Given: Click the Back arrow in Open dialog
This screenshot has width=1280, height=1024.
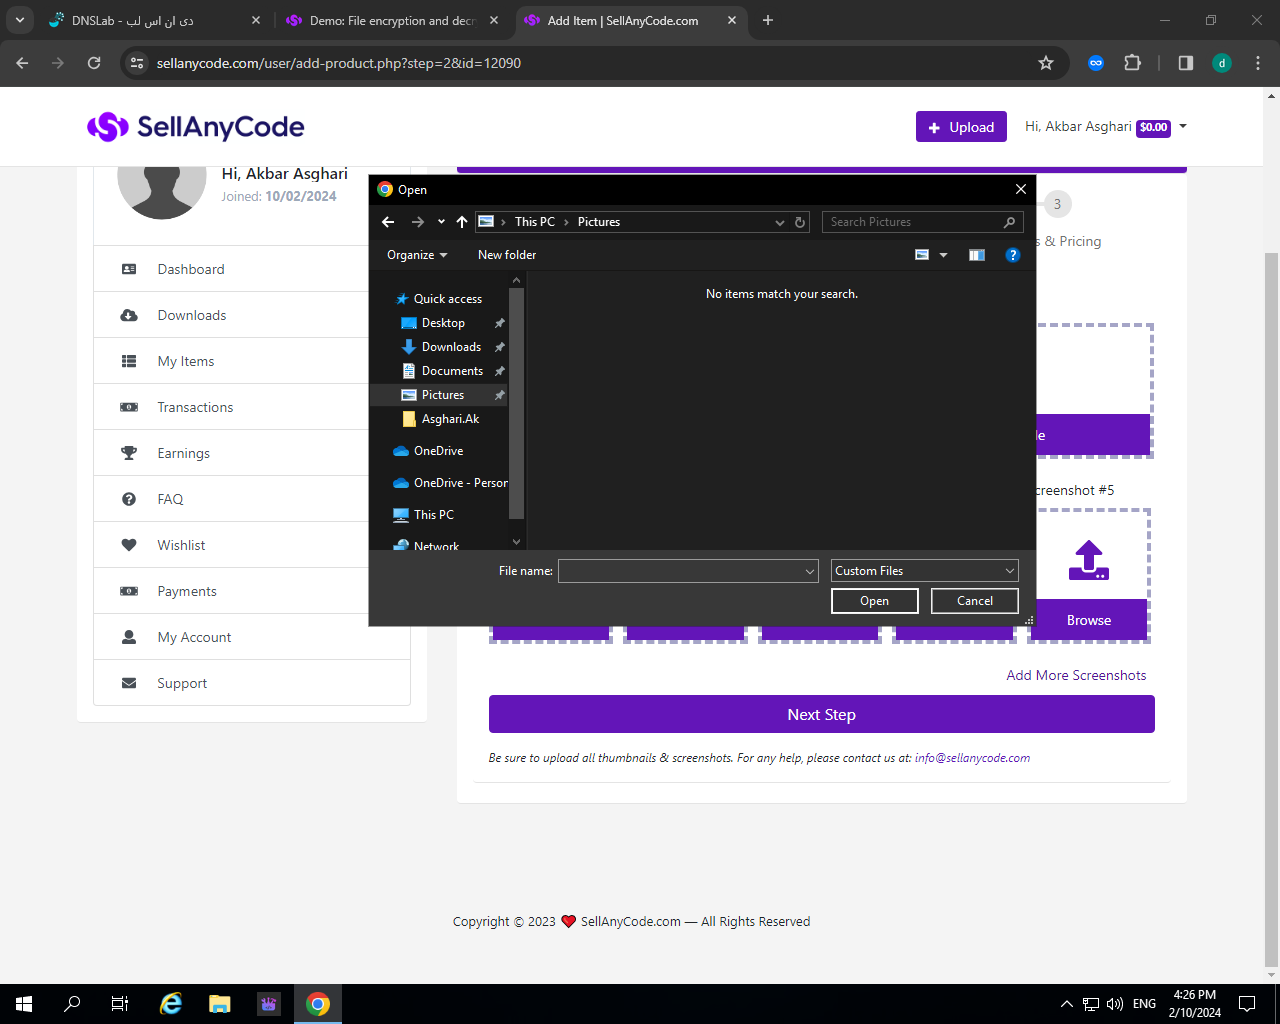Looking at the screenshot, I should (x=388, y=222).
